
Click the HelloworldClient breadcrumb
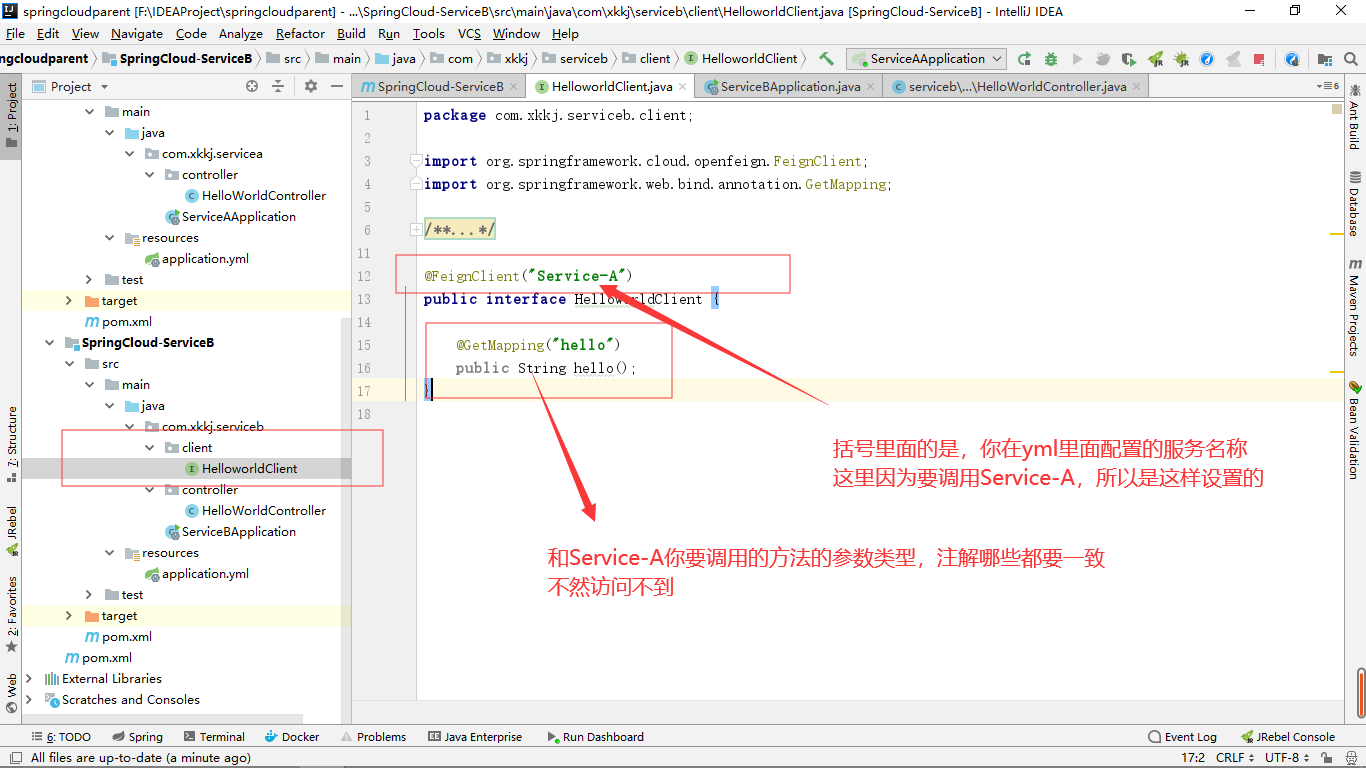741,59
